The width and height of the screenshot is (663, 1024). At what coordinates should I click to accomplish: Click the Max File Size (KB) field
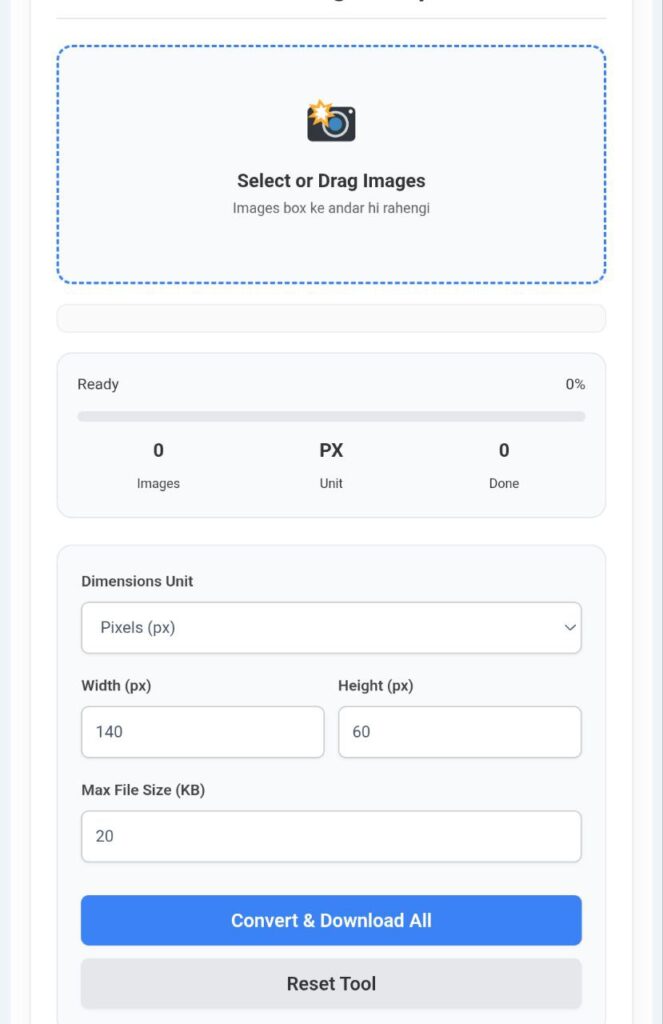331,836
